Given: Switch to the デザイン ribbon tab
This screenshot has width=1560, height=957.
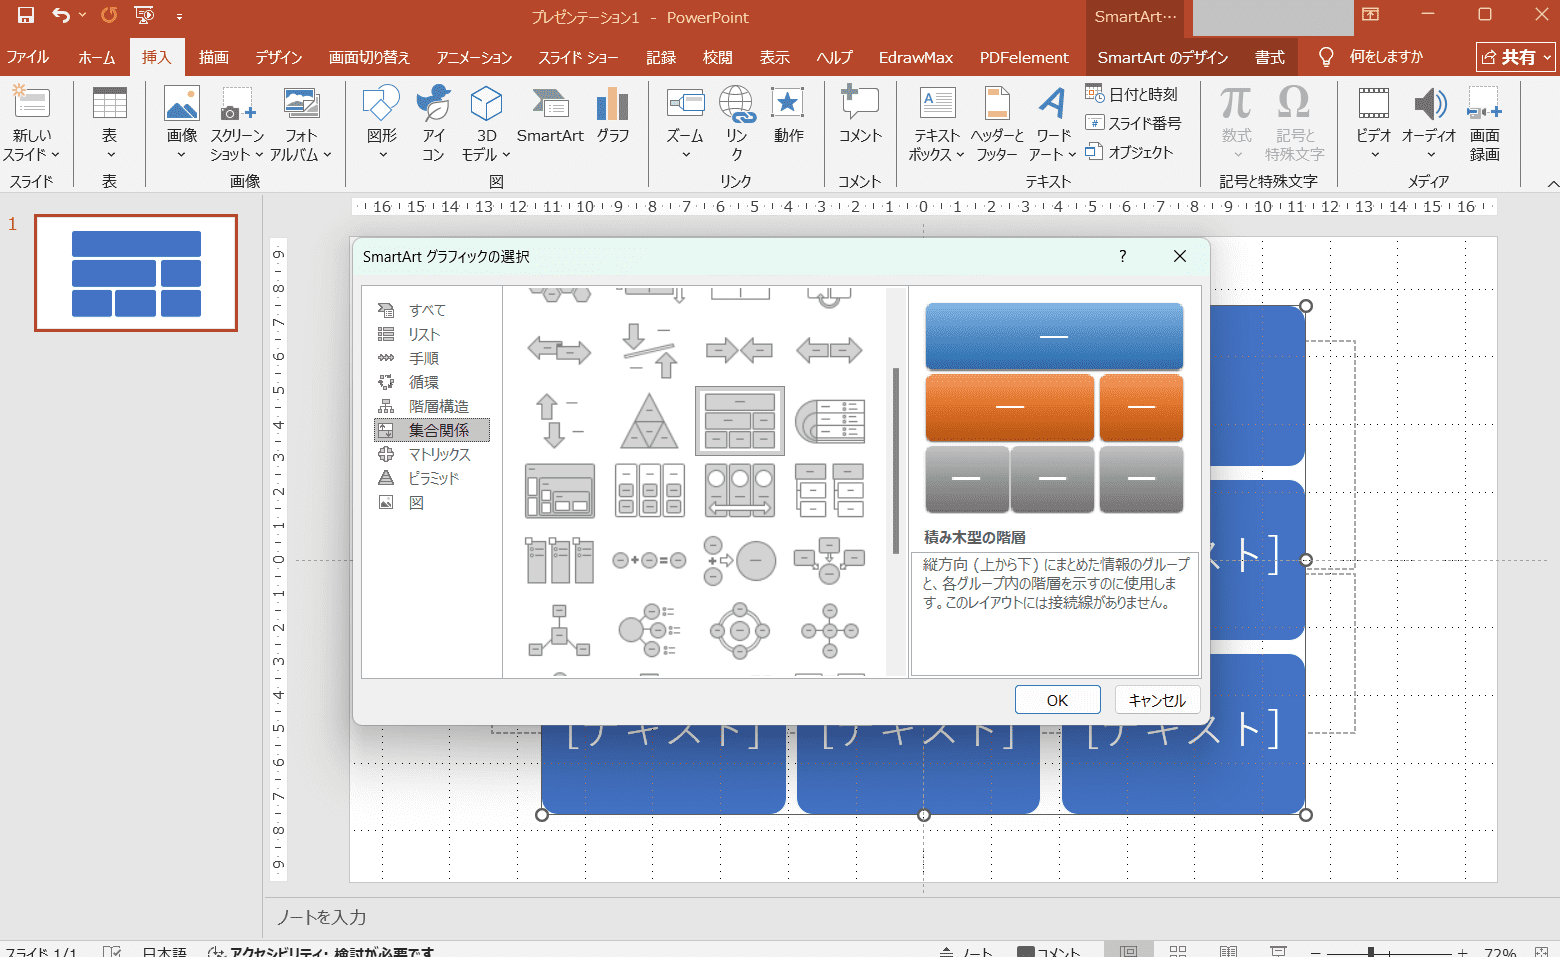Looking at the screenshot, I should pyautogui.click(x=278, y=57).
